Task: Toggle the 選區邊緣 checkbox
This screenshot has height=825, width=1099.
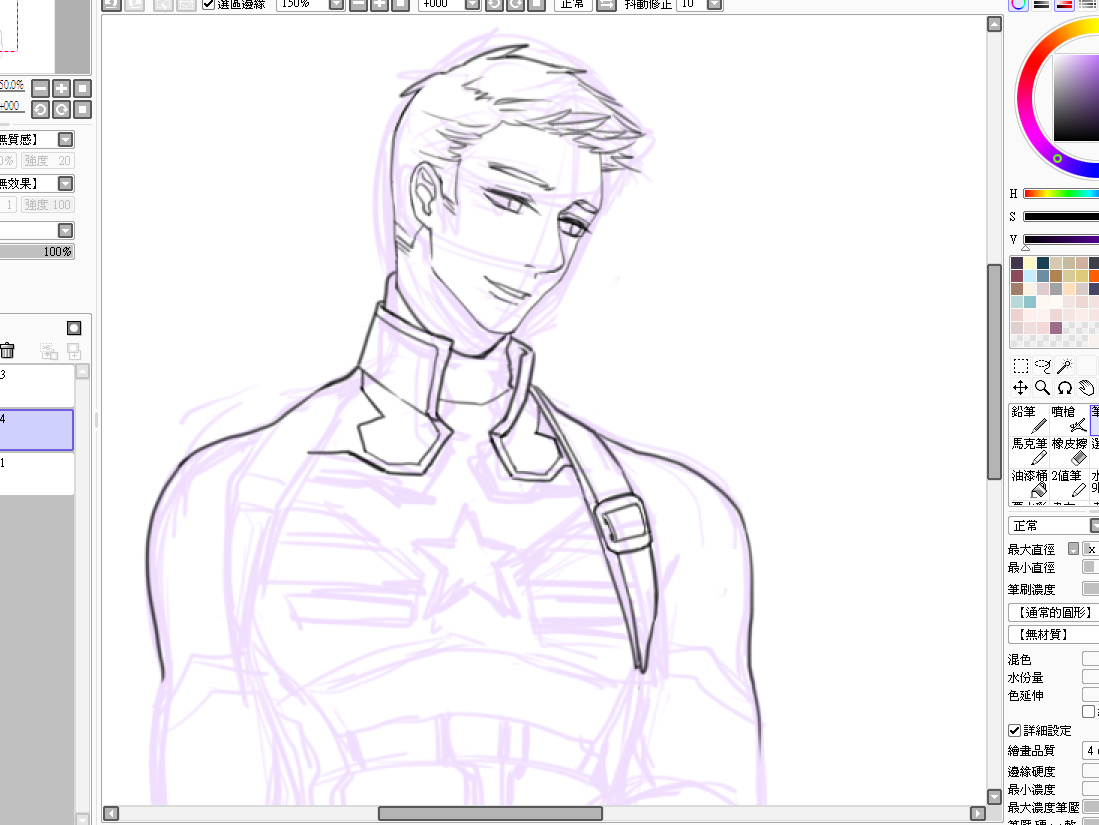Action: pyautogui.click(x=208, y=4)
